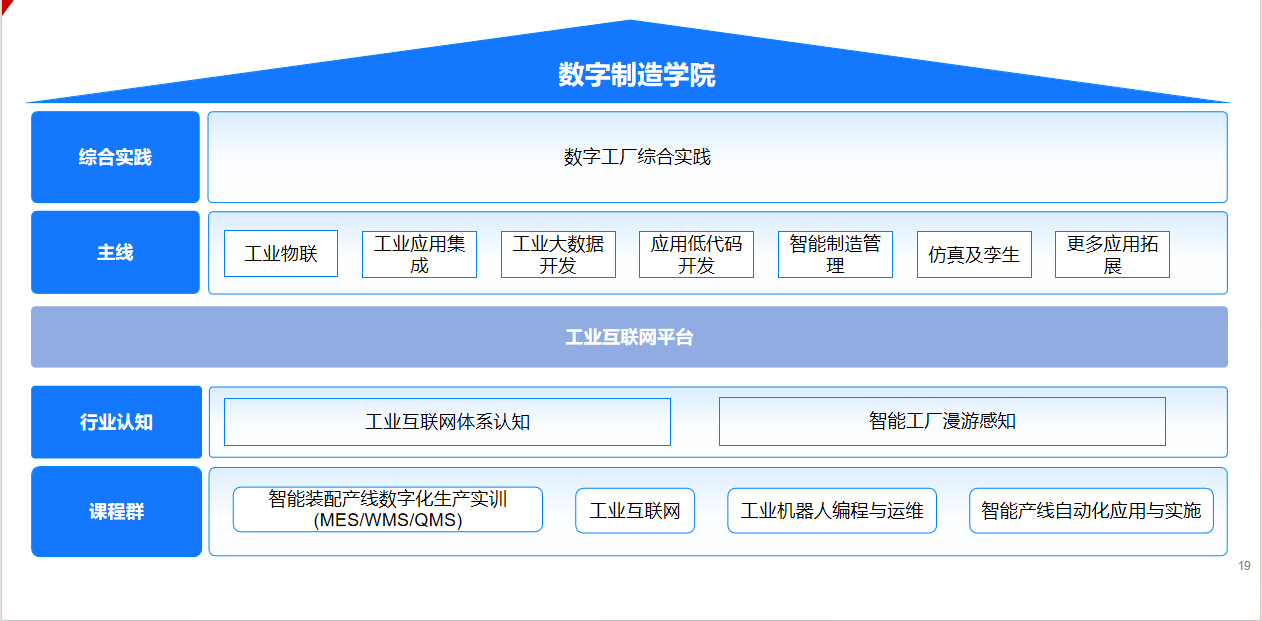1262x621 pixels.
Task: Select the 综合实践 blue label block
Action: [x=115, y=157]
